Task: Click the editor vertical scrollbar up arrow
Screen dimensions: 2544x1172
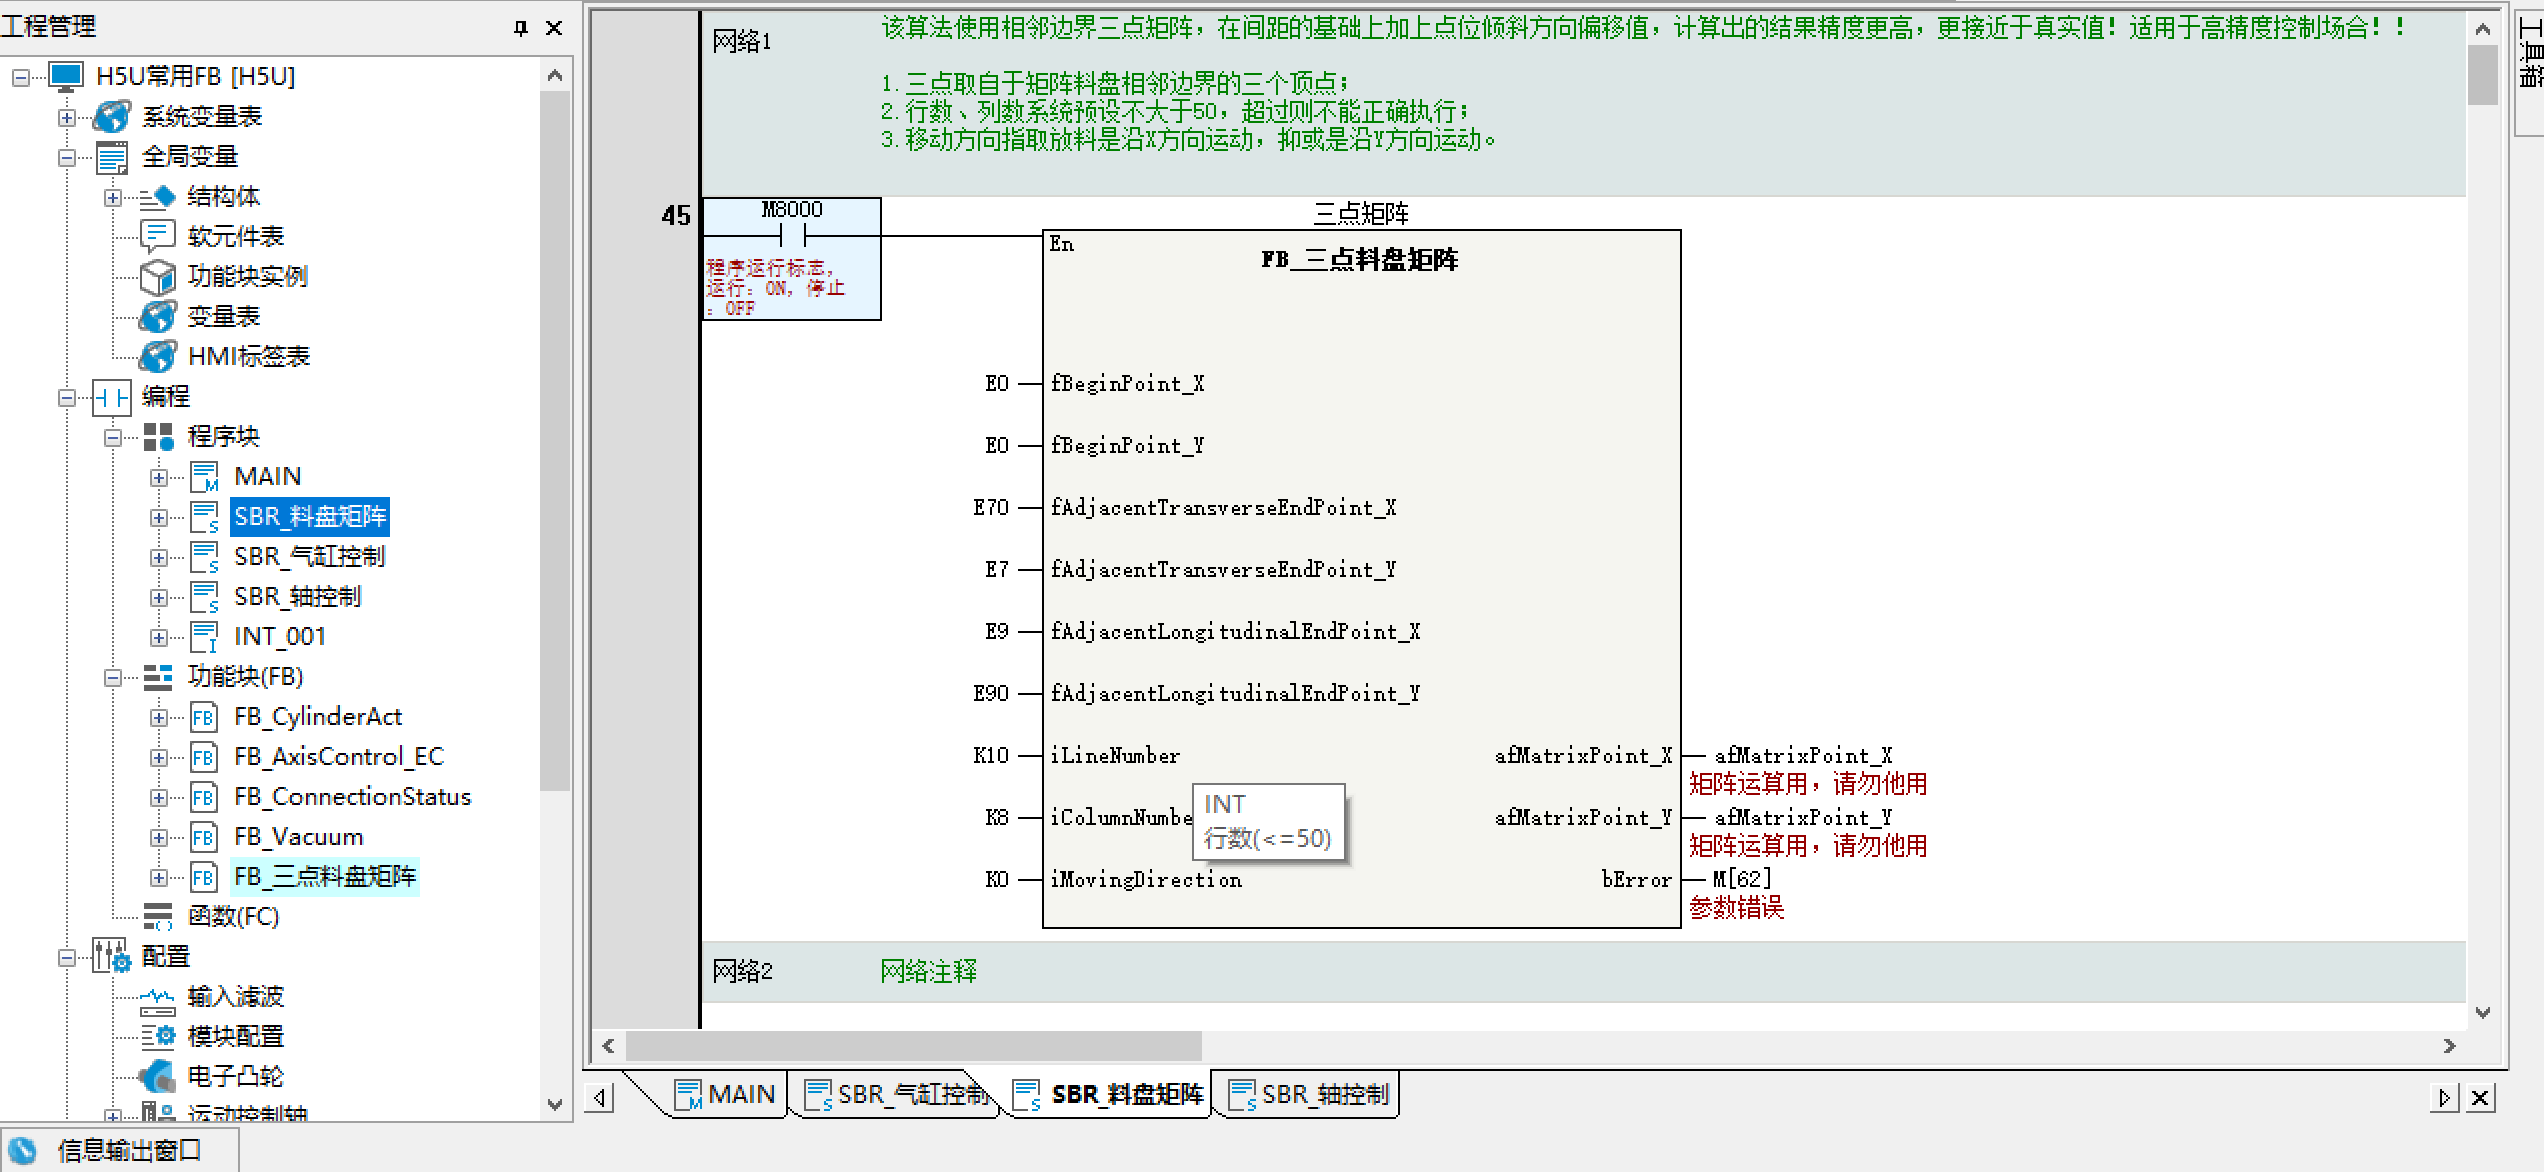Action: pos(2482,29)
